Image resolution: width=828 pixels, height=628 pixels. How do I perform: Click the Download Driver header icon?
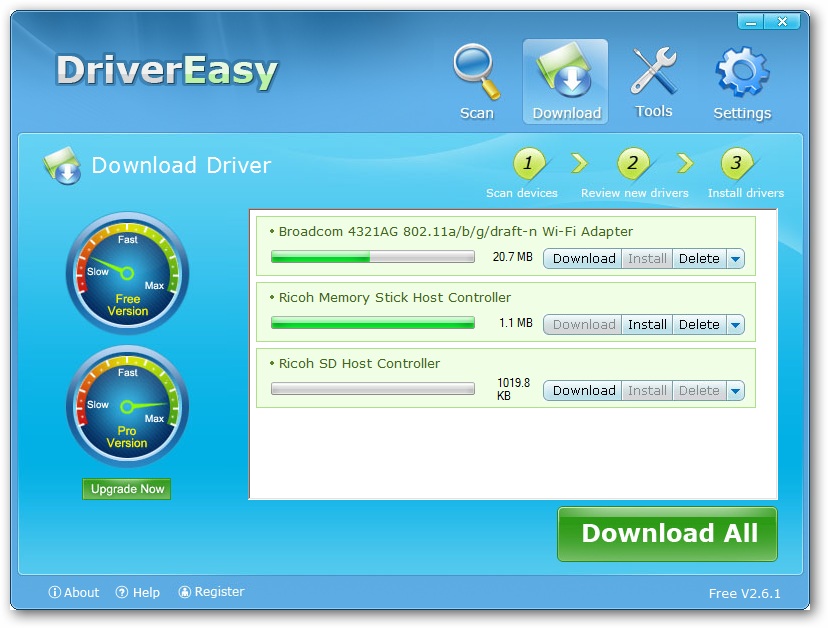tap(62, 165)
